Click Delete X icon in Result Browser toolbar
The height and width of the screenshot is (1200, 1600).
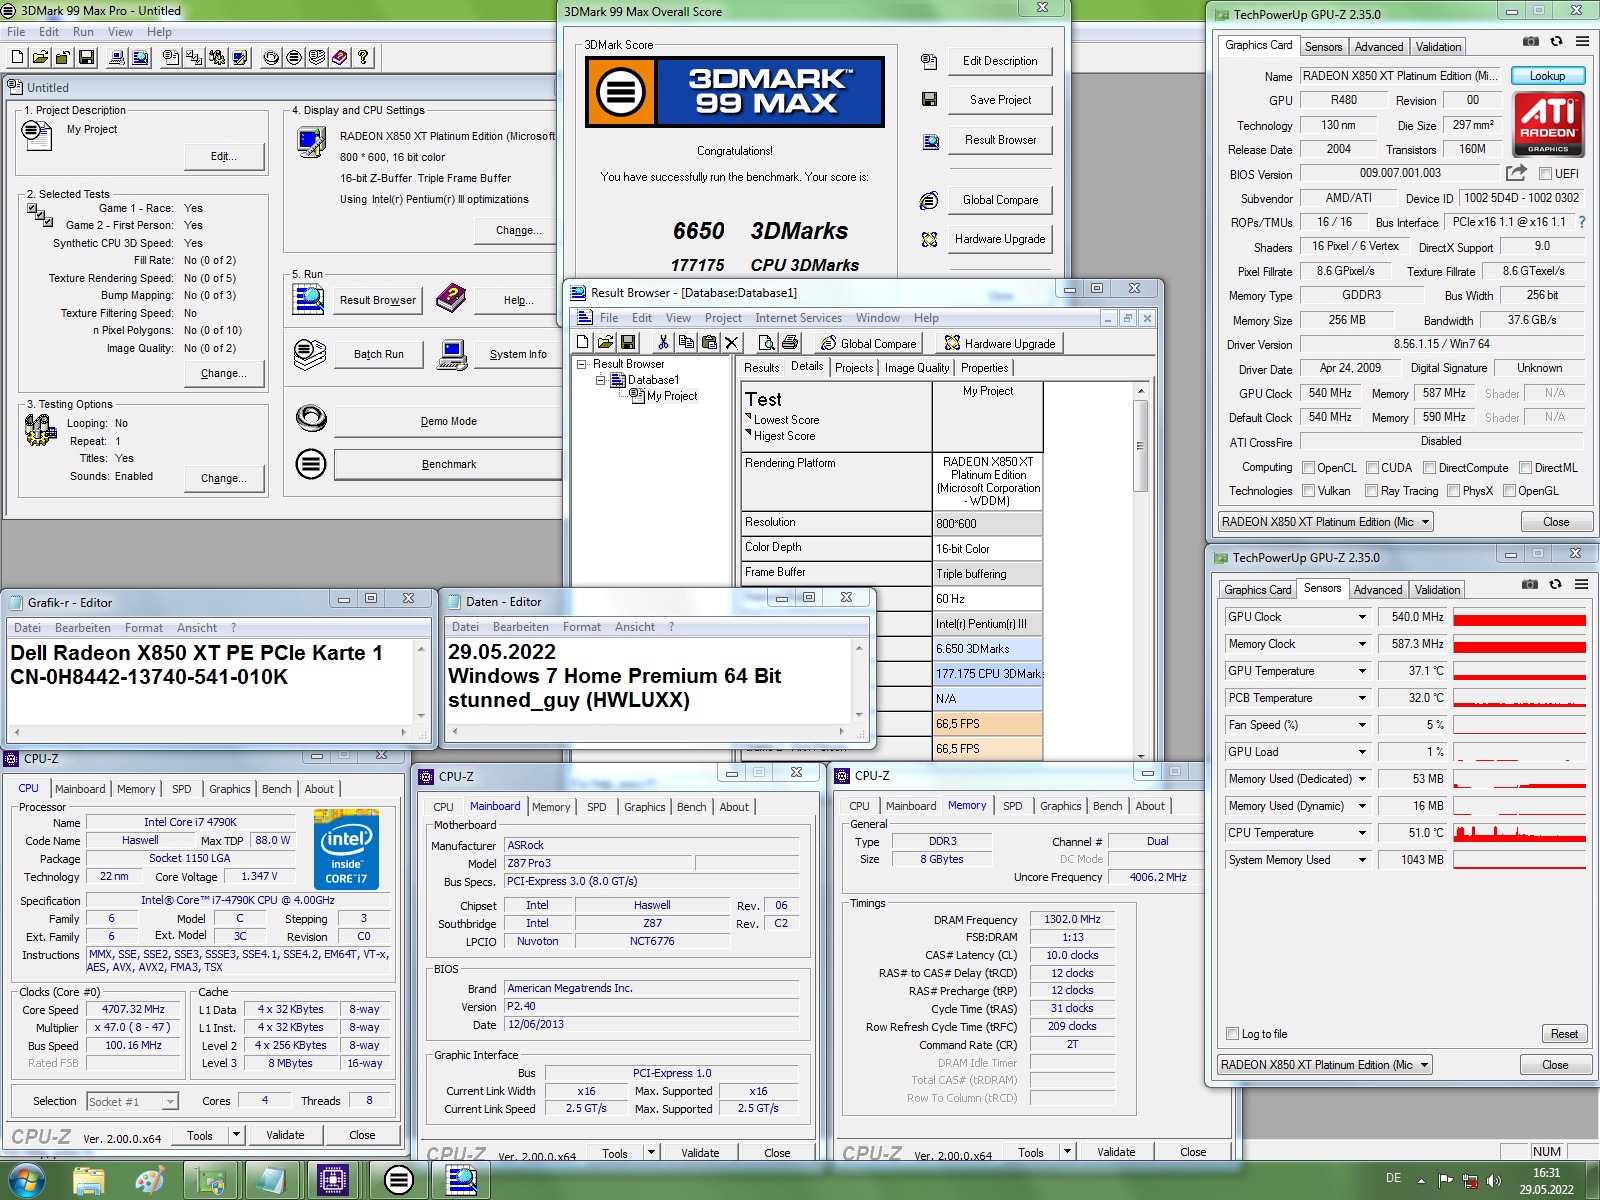coord(732,343)
